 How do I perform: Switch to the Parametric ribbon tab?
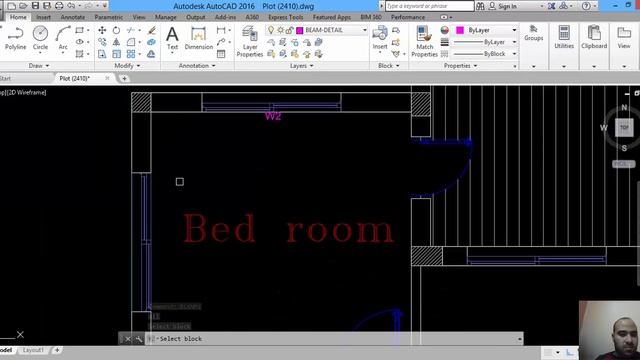coord(109,17)
